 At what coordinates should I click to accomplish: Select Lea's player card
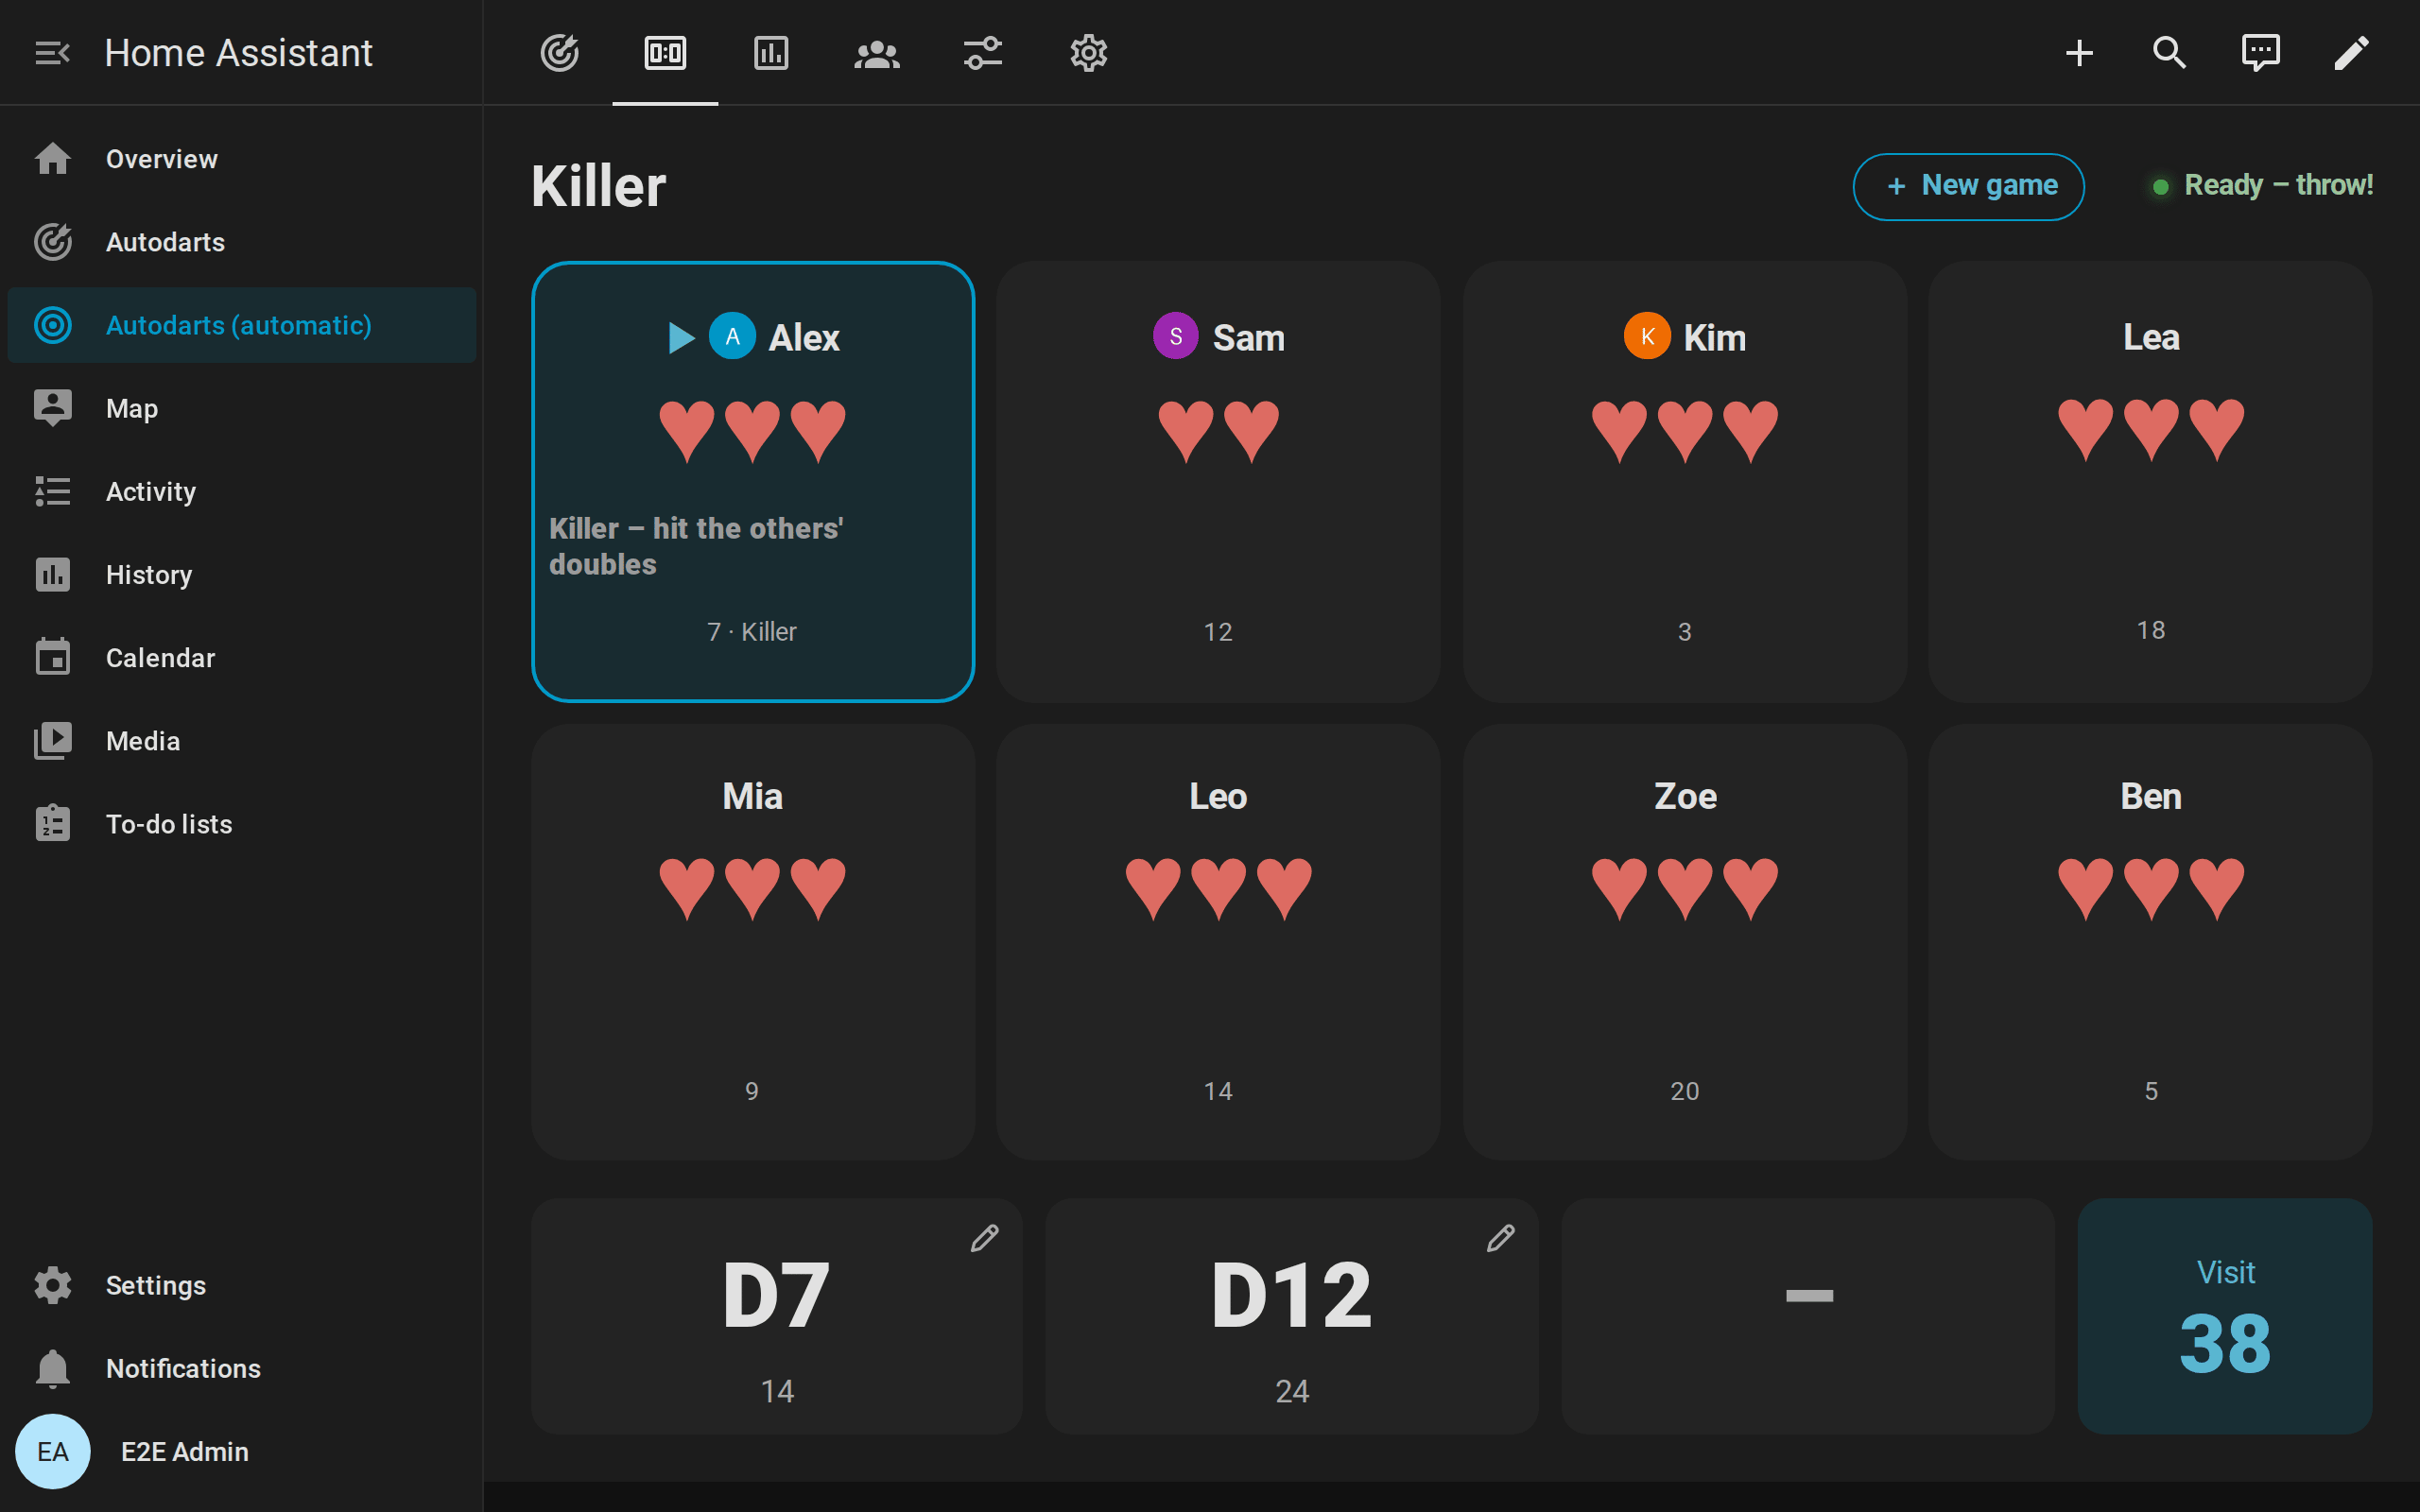point(2150,482)
